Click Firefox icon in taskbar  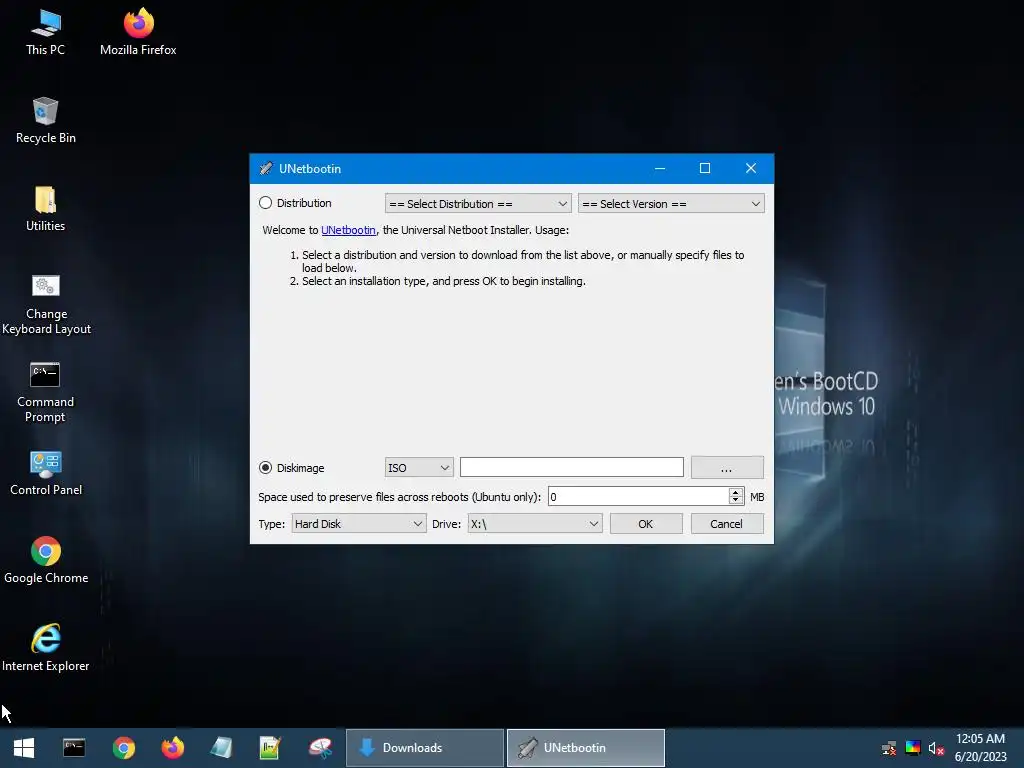(172, 748)
